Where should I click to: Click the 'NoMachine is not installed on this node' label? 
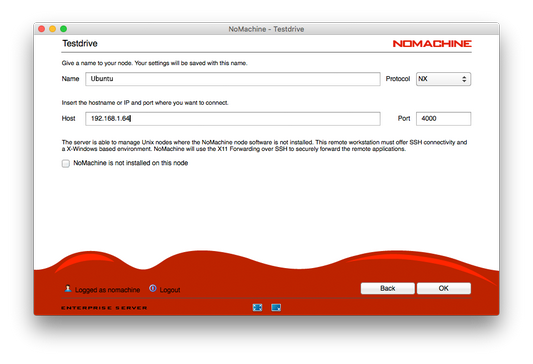click(131, 163)
